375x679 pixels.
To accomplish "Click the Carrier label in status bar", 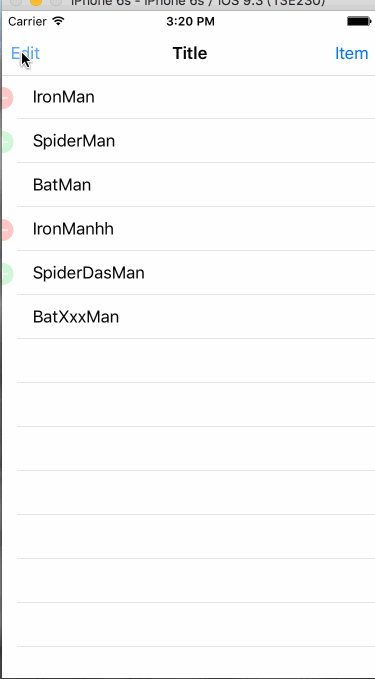I will point(27,21).
